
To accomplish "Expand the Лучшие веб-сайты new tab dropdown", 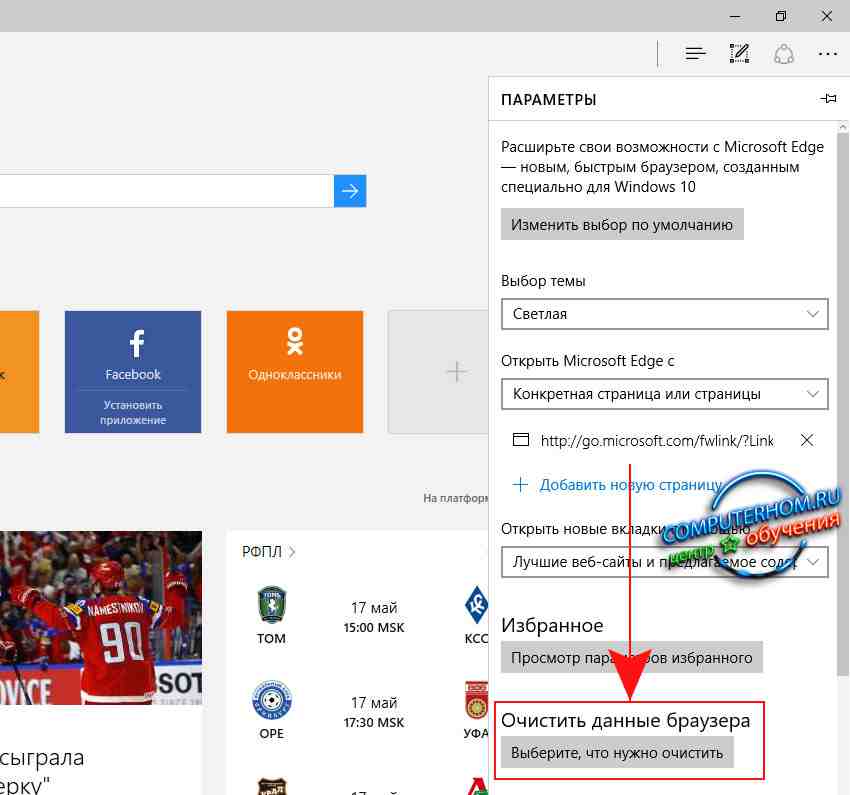I will [x=664, y=563].
